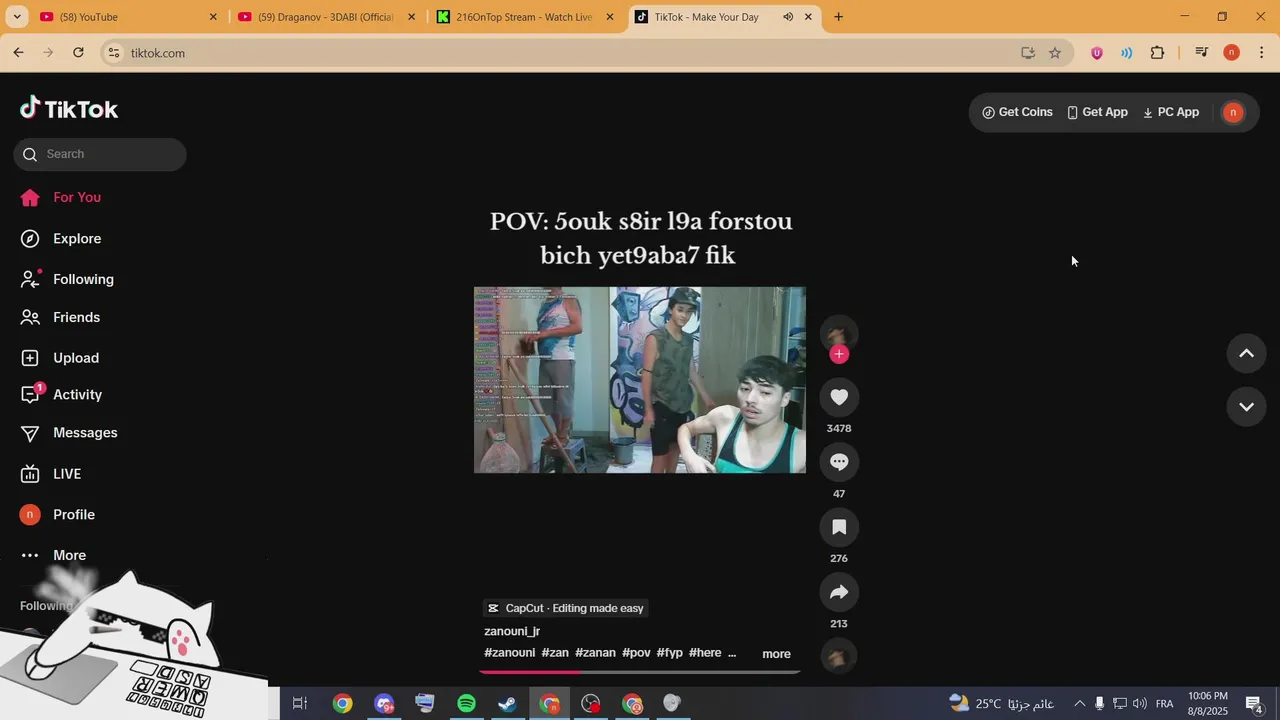The width and height of the screenshot is (1280, 720).
Task: Go to previous video with up chevron
Action: (1246, 353)
